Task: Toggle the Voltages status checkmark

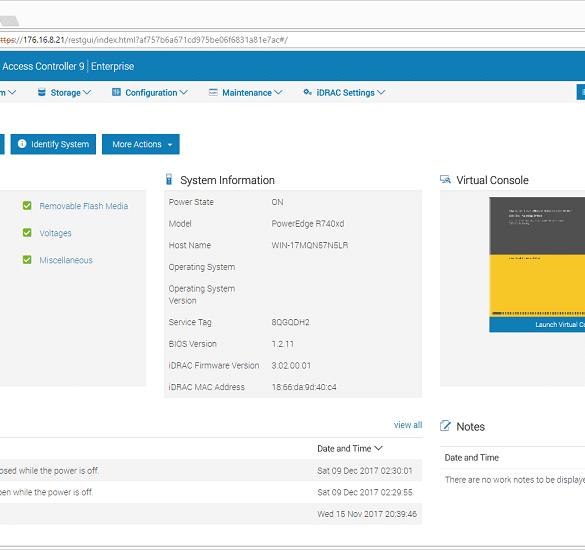Action: (x=27, y=233)
